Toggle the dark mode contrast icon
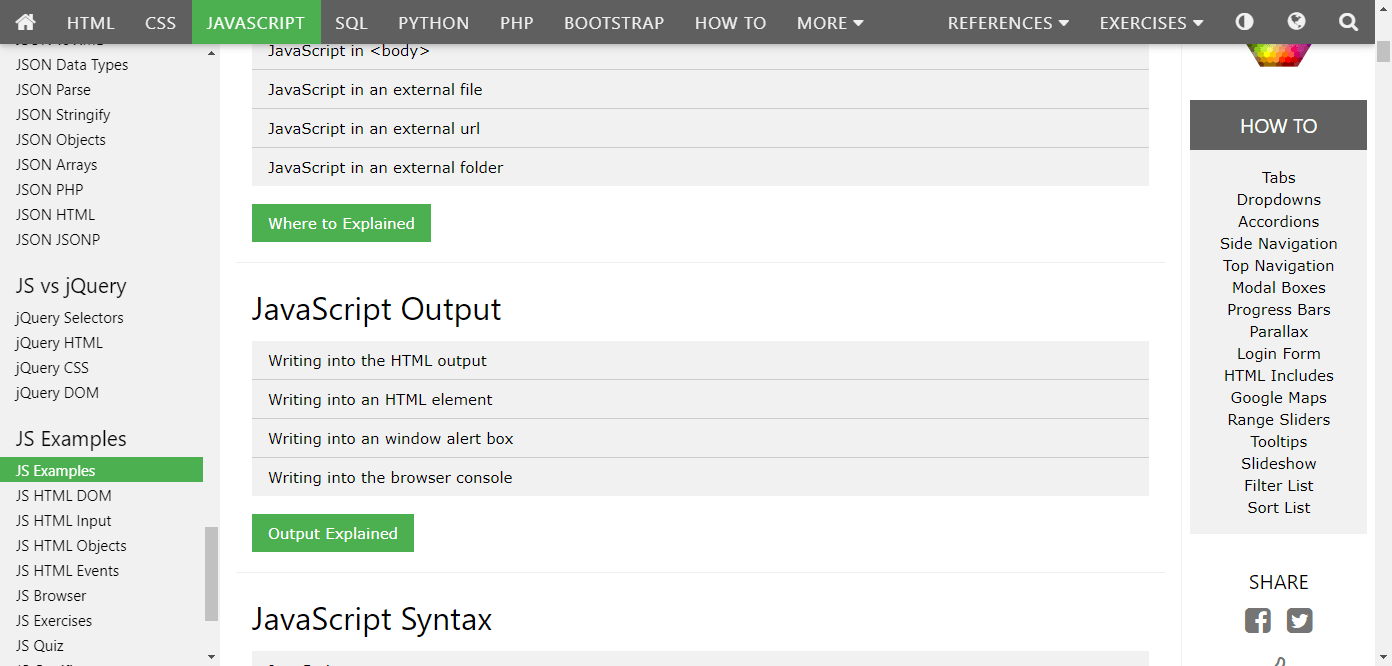 tap(1244, 22)
